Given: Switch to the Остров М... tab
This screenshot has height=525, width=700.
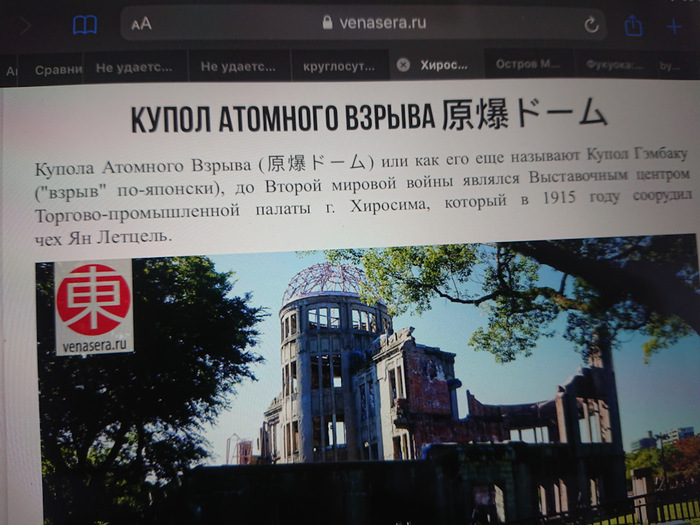Looking at the screenshot, I should click(x=528, y=64).
